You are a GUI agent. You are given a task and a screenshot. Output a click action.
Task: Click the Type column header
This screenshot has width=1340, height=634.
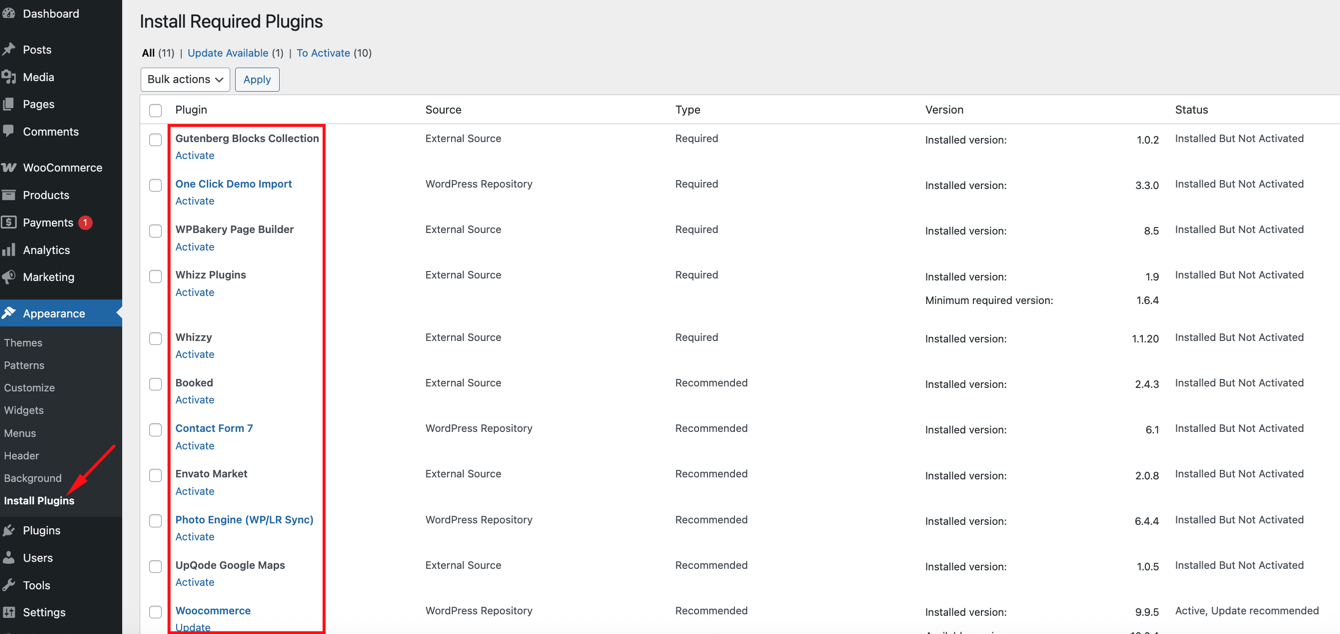click(688, 110)
